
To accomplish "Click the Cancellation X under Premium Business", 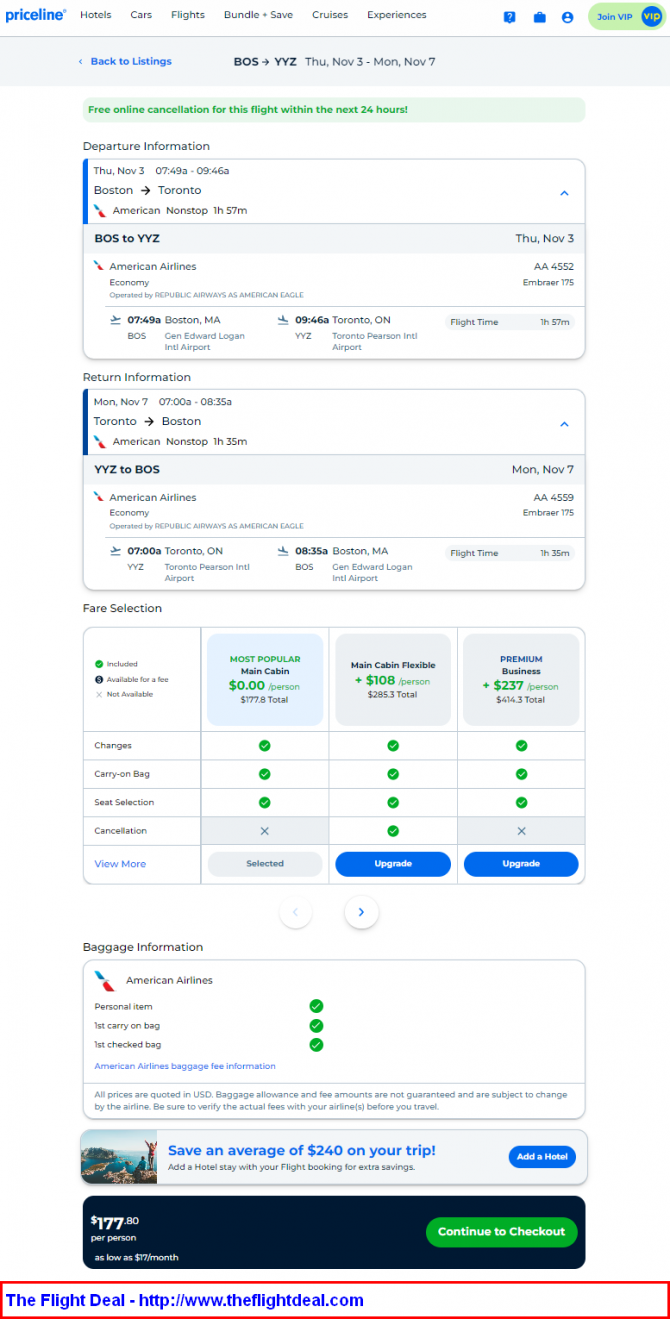I will [521, 831].
